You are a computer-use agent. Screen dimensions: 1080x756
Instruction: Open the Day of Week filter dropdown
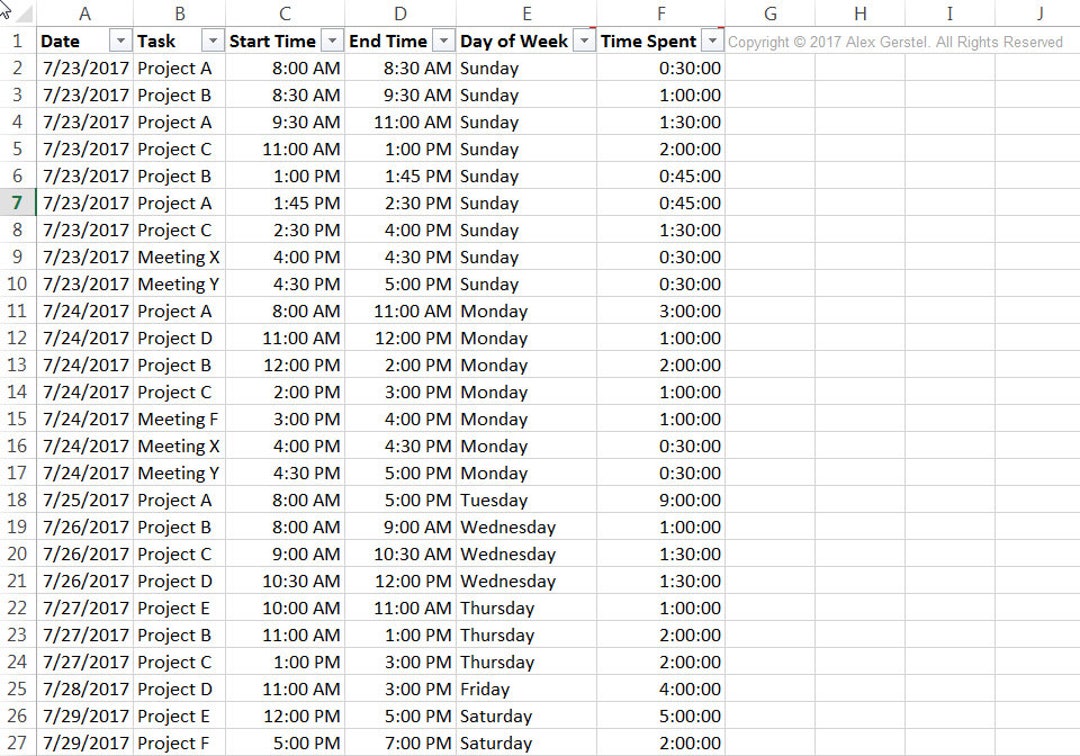tap(586, 41)
